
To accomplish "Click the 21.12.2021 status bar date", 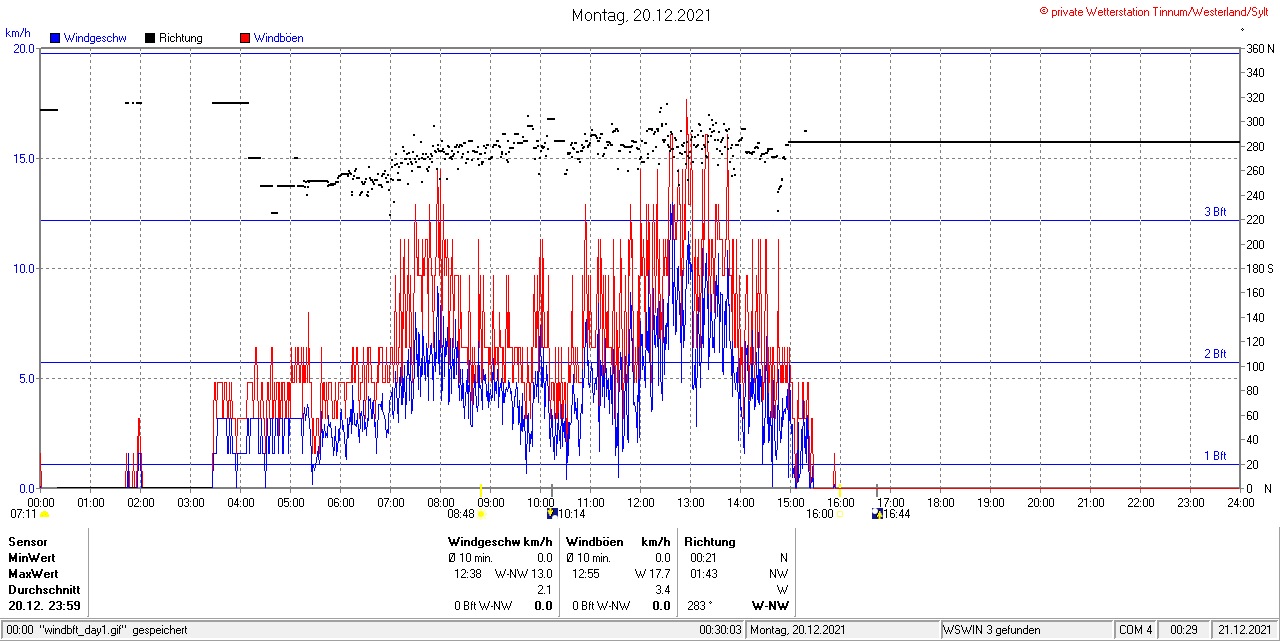I will 1243,630.
